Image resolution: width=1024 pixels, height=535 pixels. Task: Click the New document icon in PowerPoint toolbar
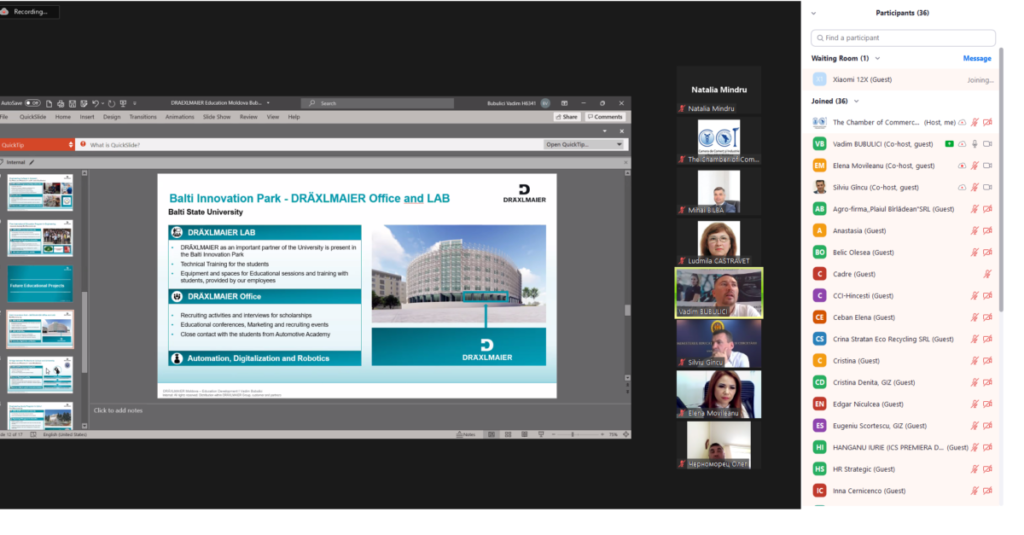[x=49, y=103]
